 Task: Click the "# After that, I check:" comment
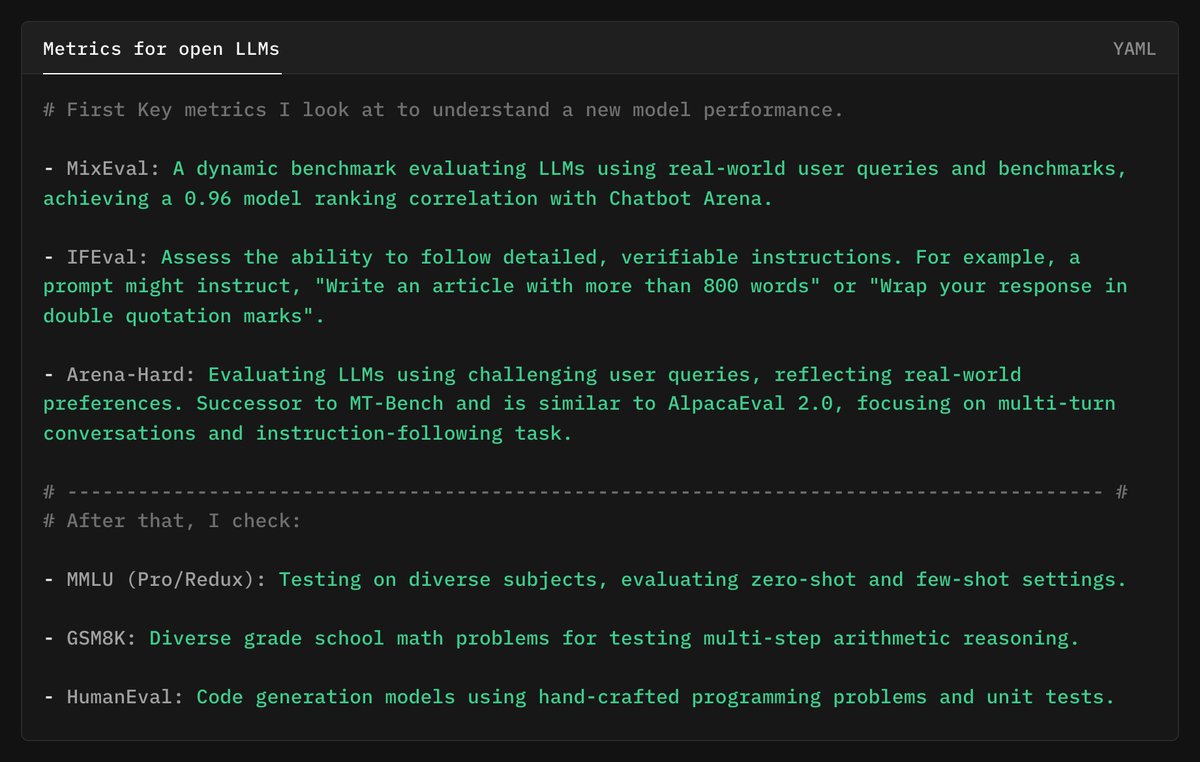tap(172, 521)
